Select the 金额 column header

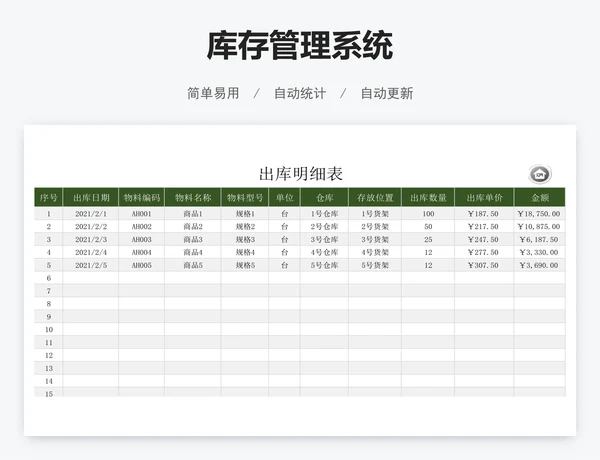pyautogui.click(x=540, y=197)
